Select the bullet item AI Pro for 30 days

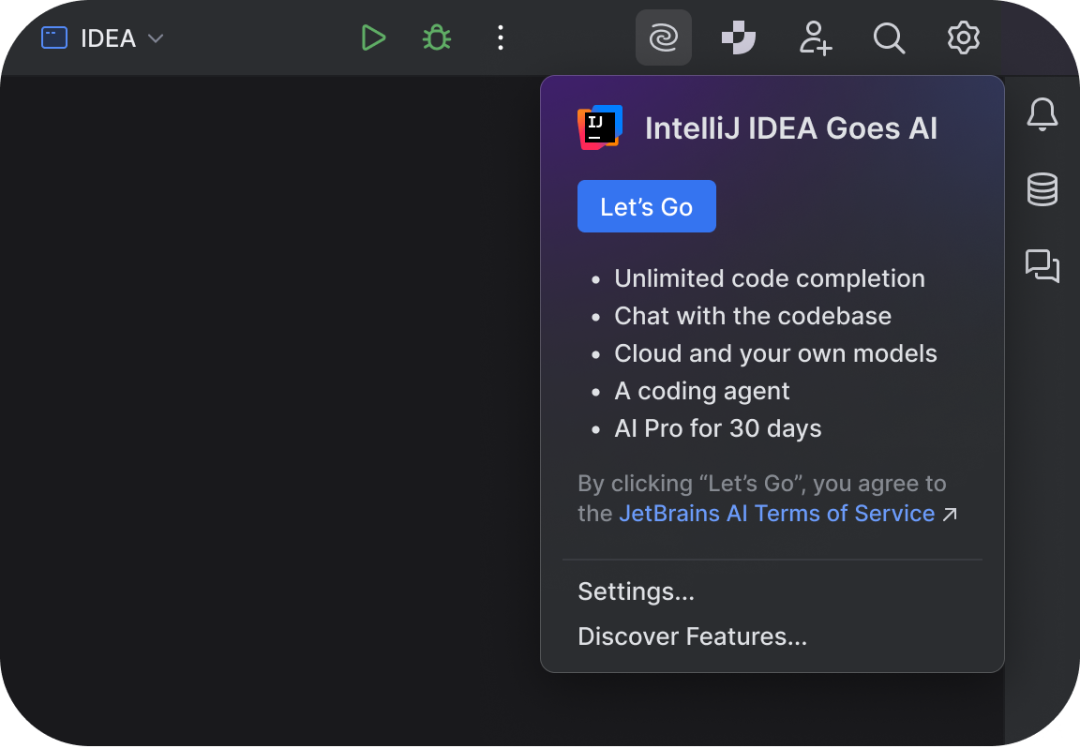click(x=717, y=428)
